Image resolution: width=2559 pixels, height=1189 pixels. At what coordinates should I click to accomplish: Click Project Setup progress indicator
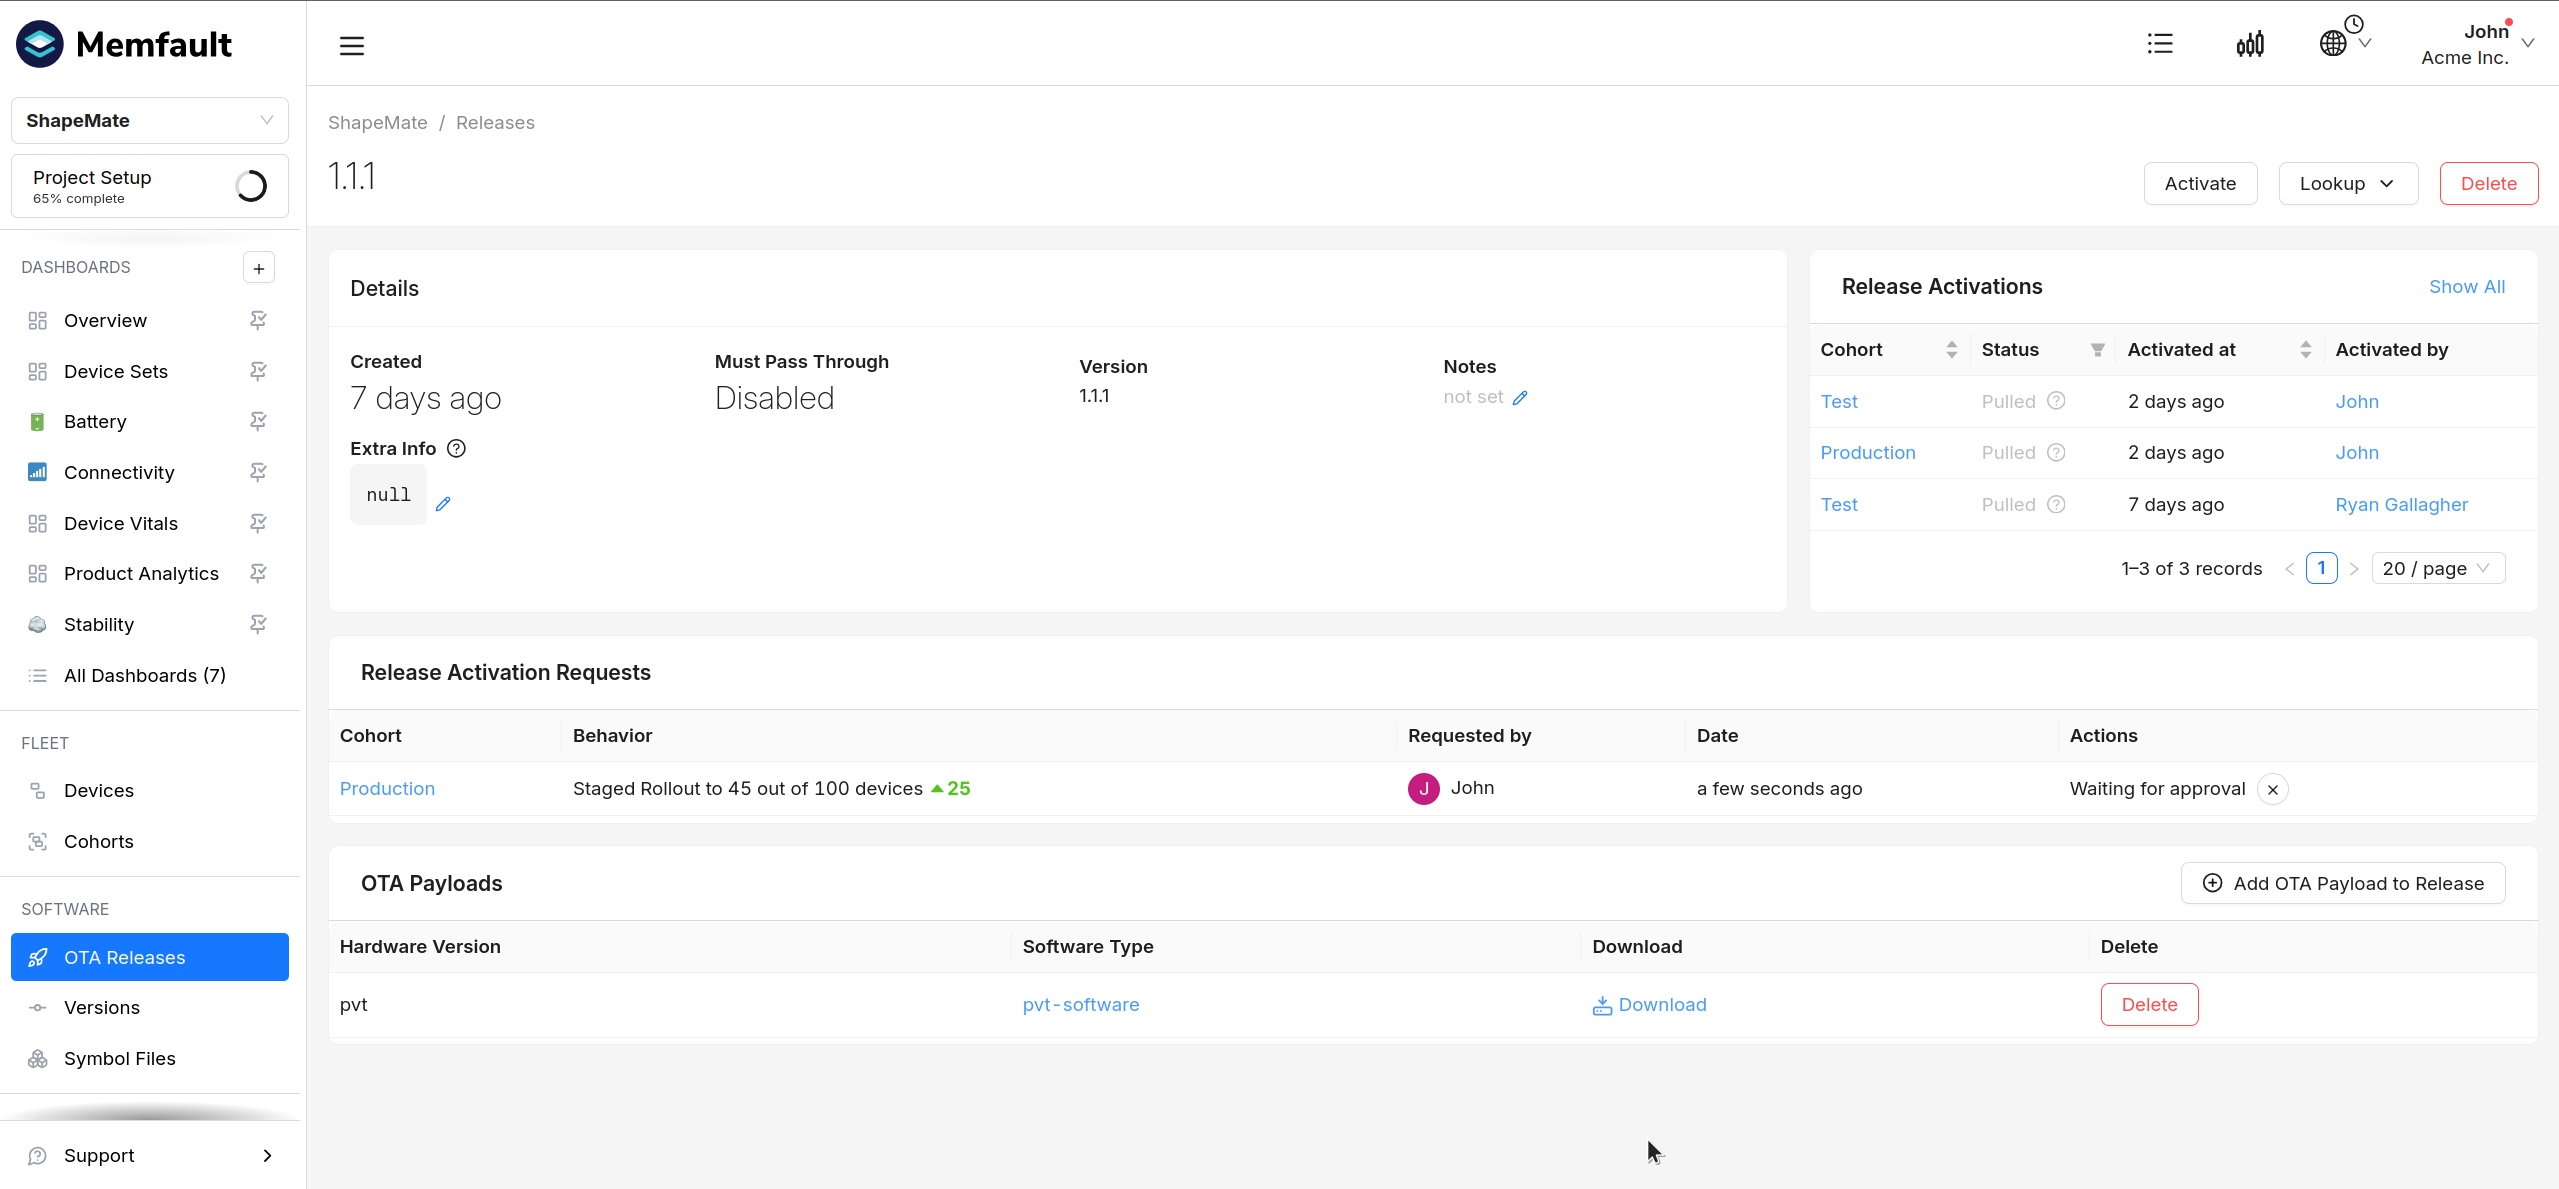[x=251, y=186]
